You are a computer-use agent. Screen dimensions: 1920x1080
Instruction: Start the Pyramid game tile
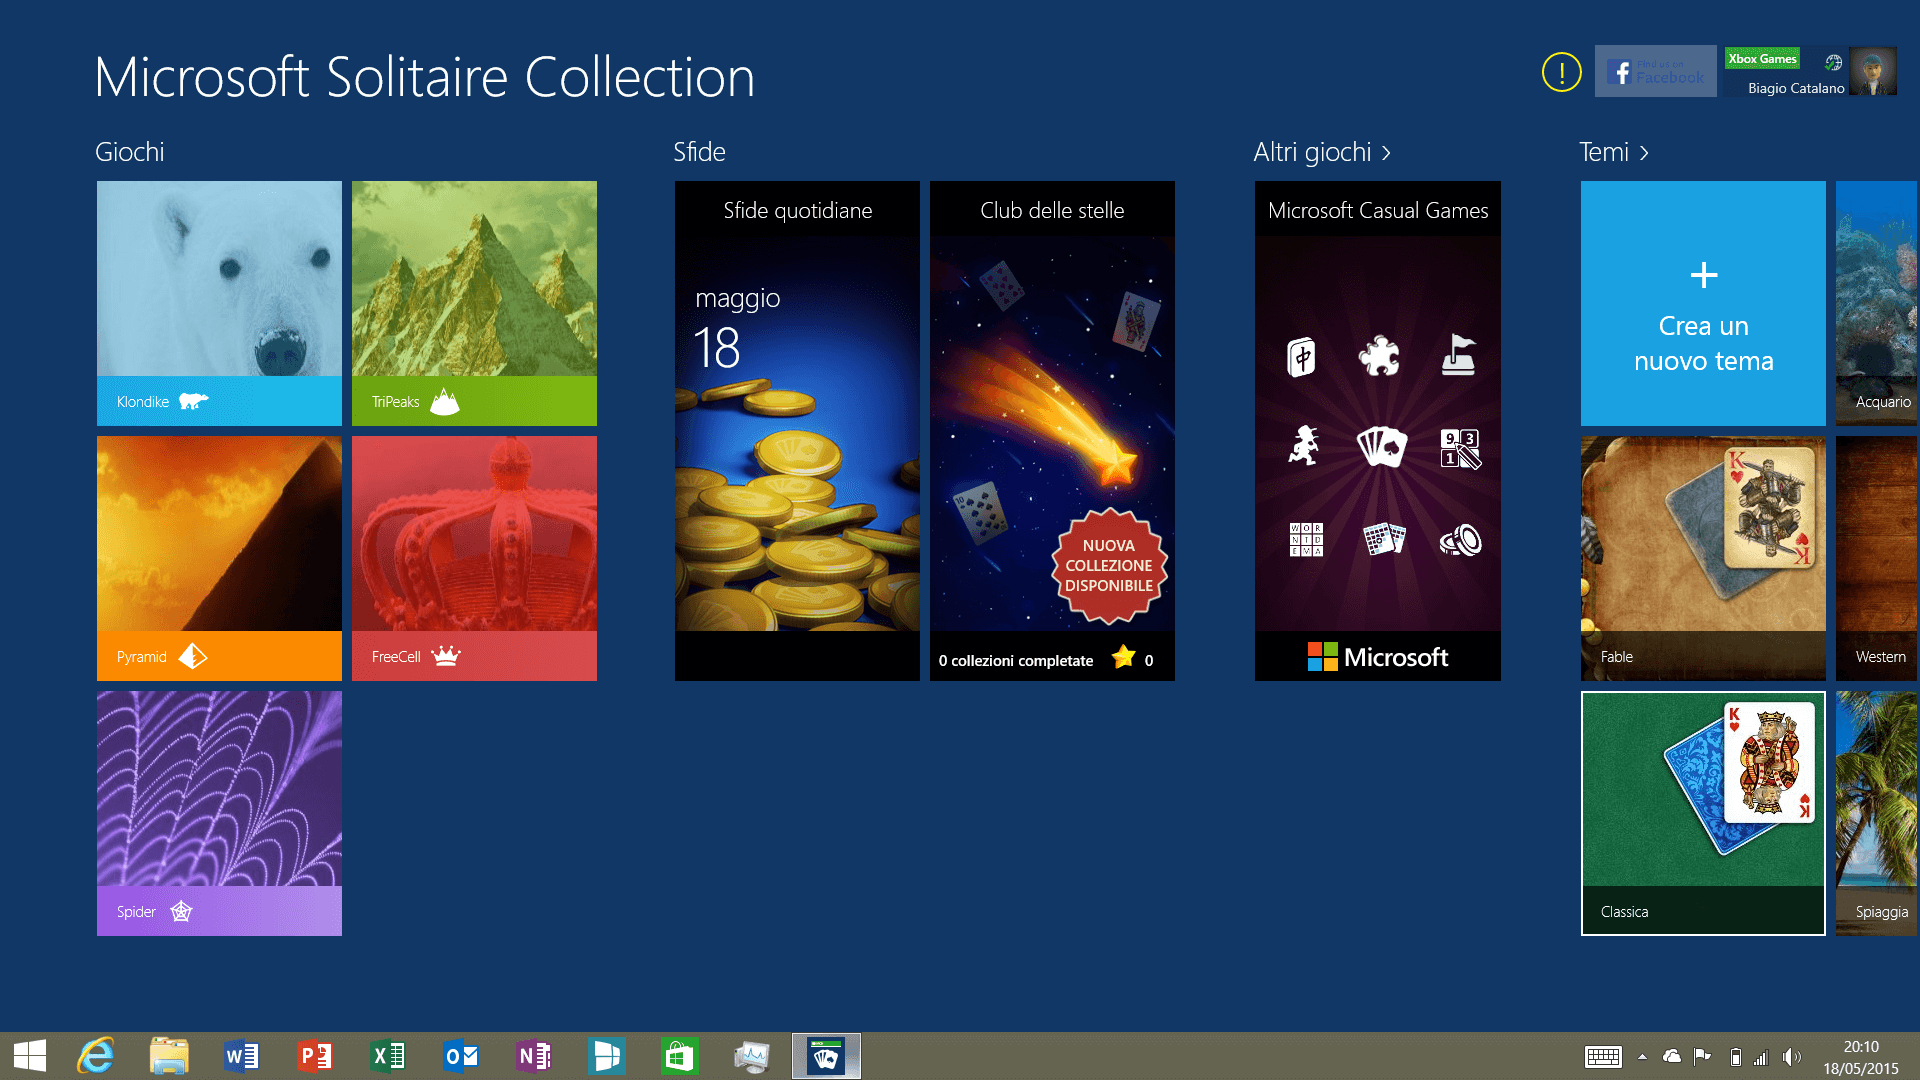(219, 558)
